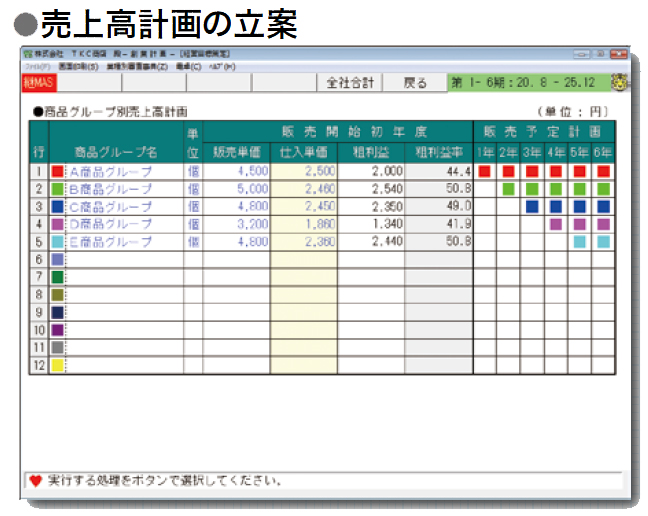
Task: Click the dark green swatch in row 7
Action: click(57, 277)
